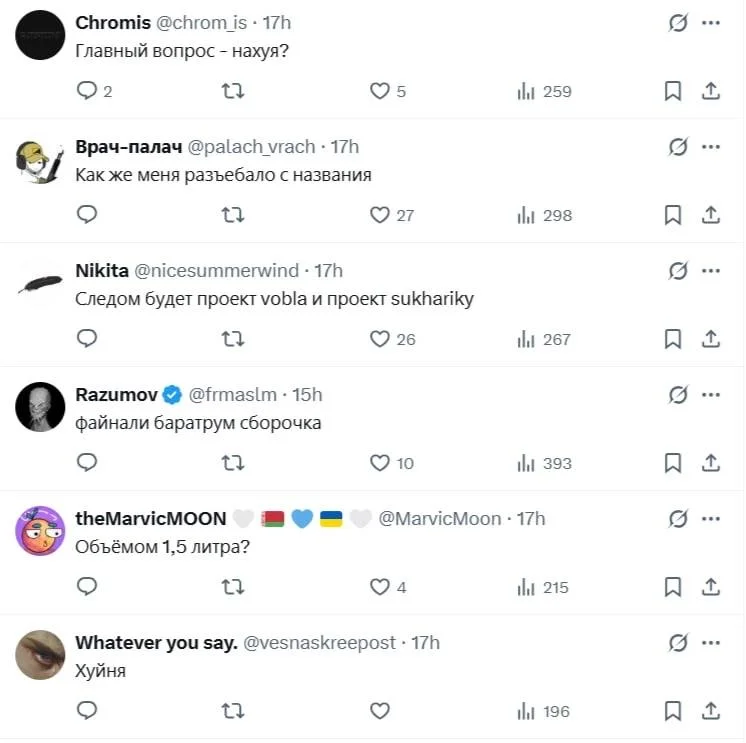Bookmark the Razumov tweet
The height and width of the screenshot is (743, 746).
pos(673,463)
